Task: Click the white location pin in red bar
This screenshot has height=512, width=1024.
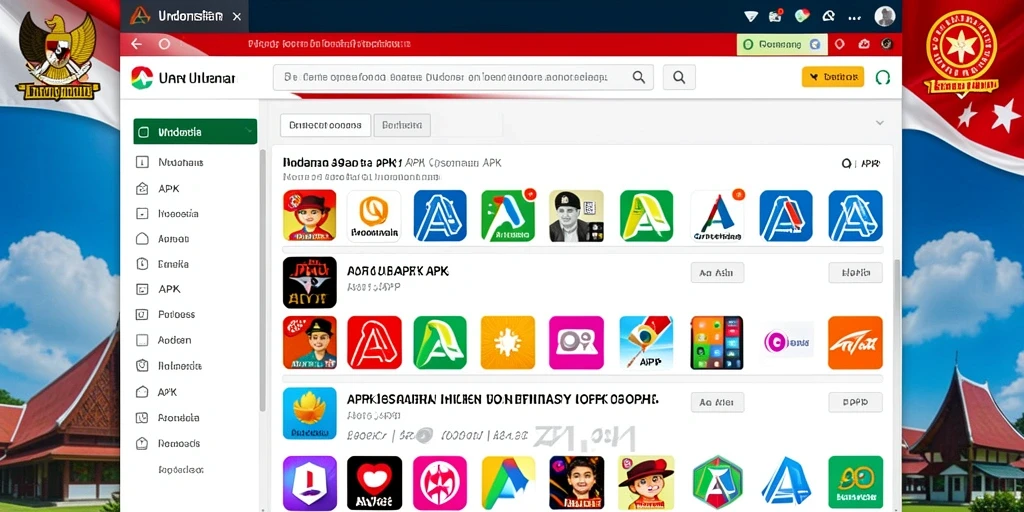Action: [x=840, y=44]
